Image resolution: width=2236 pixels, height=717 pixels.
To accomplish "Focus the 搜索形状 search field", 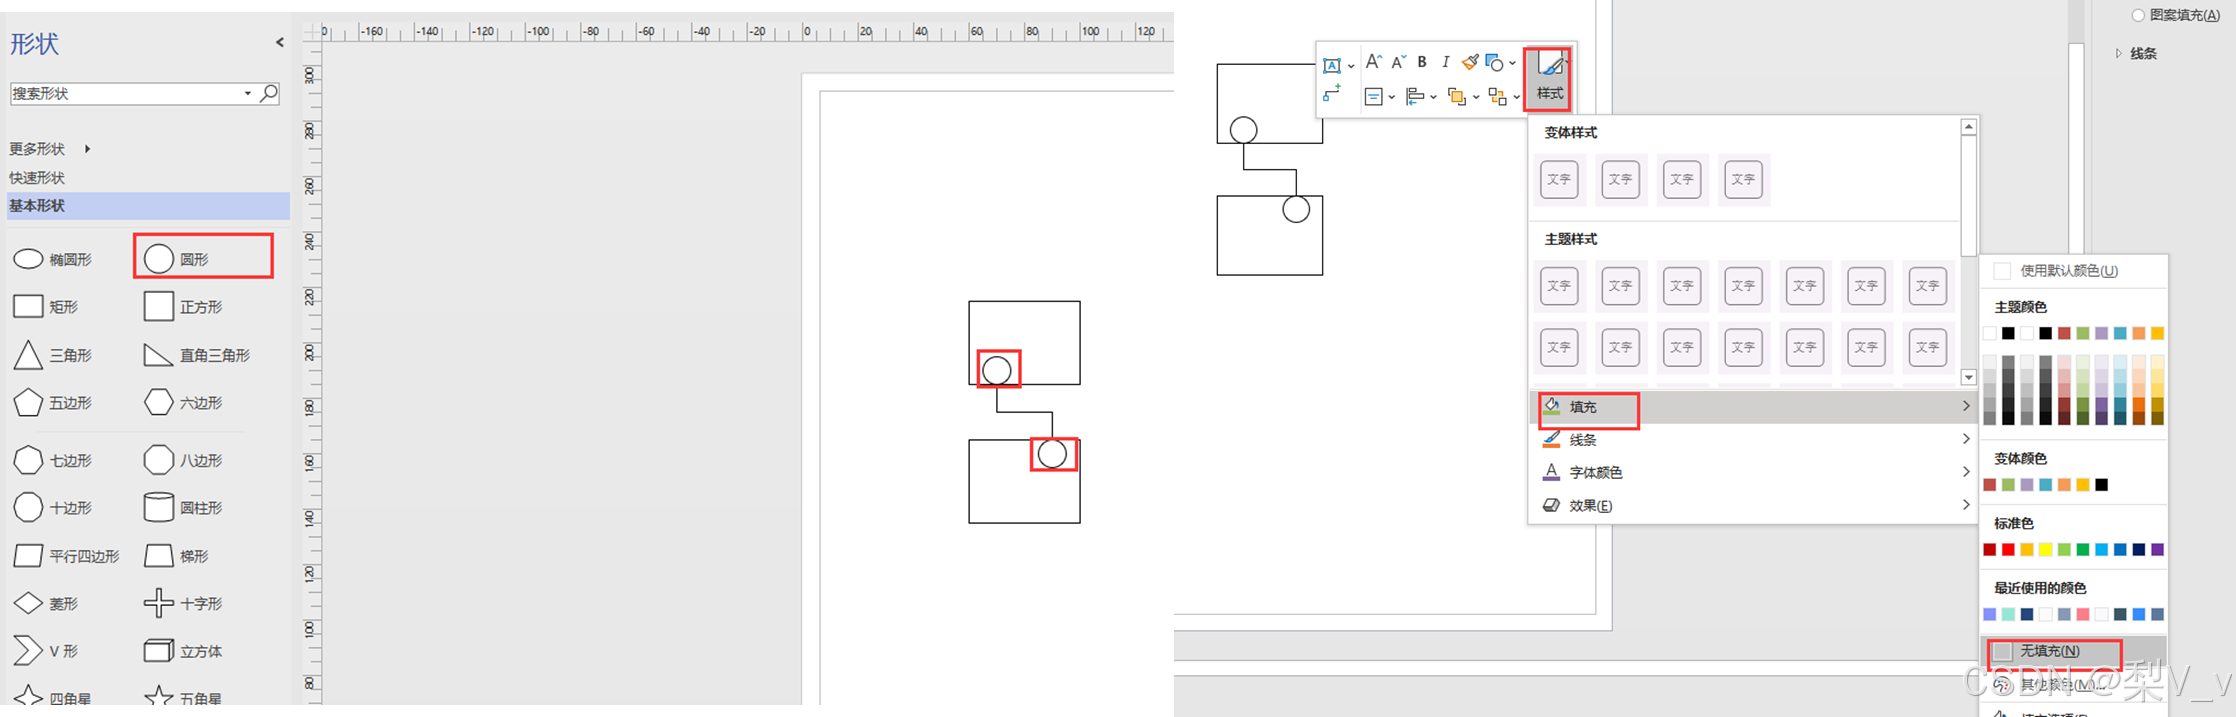I will point(125,93).
